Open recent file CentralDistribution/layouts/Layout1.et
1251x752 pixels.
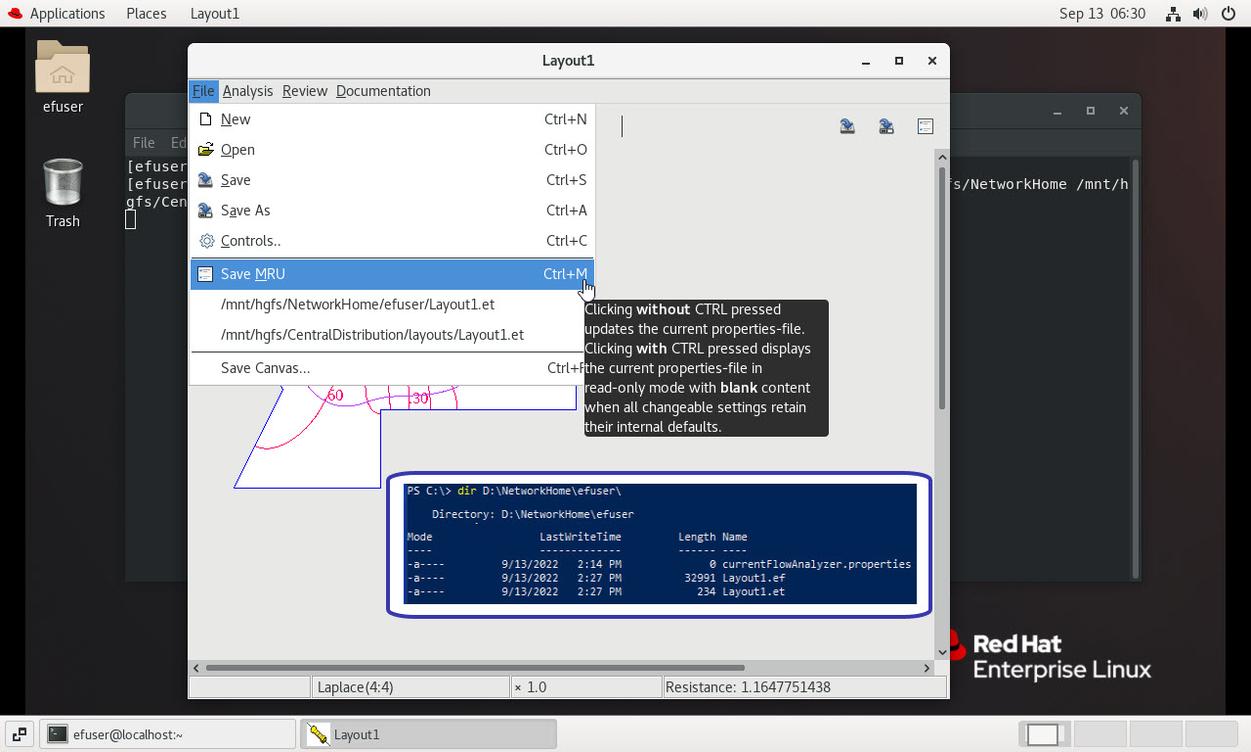(x=372, y=335)
